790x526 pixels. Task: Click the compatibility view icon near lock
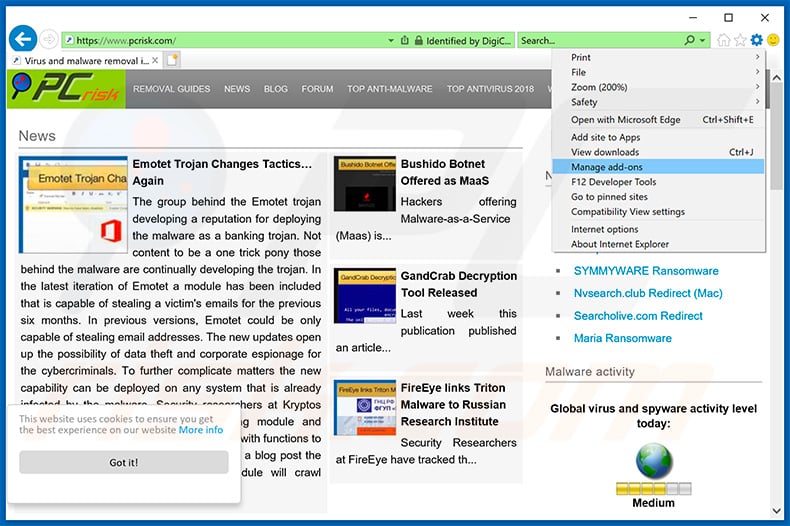coord(404,40)
